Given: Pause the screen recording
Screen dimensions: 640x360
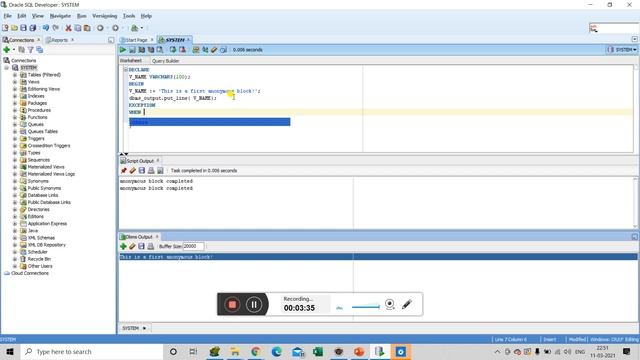Looking at the screenshot, I should (x=253, y=304).
